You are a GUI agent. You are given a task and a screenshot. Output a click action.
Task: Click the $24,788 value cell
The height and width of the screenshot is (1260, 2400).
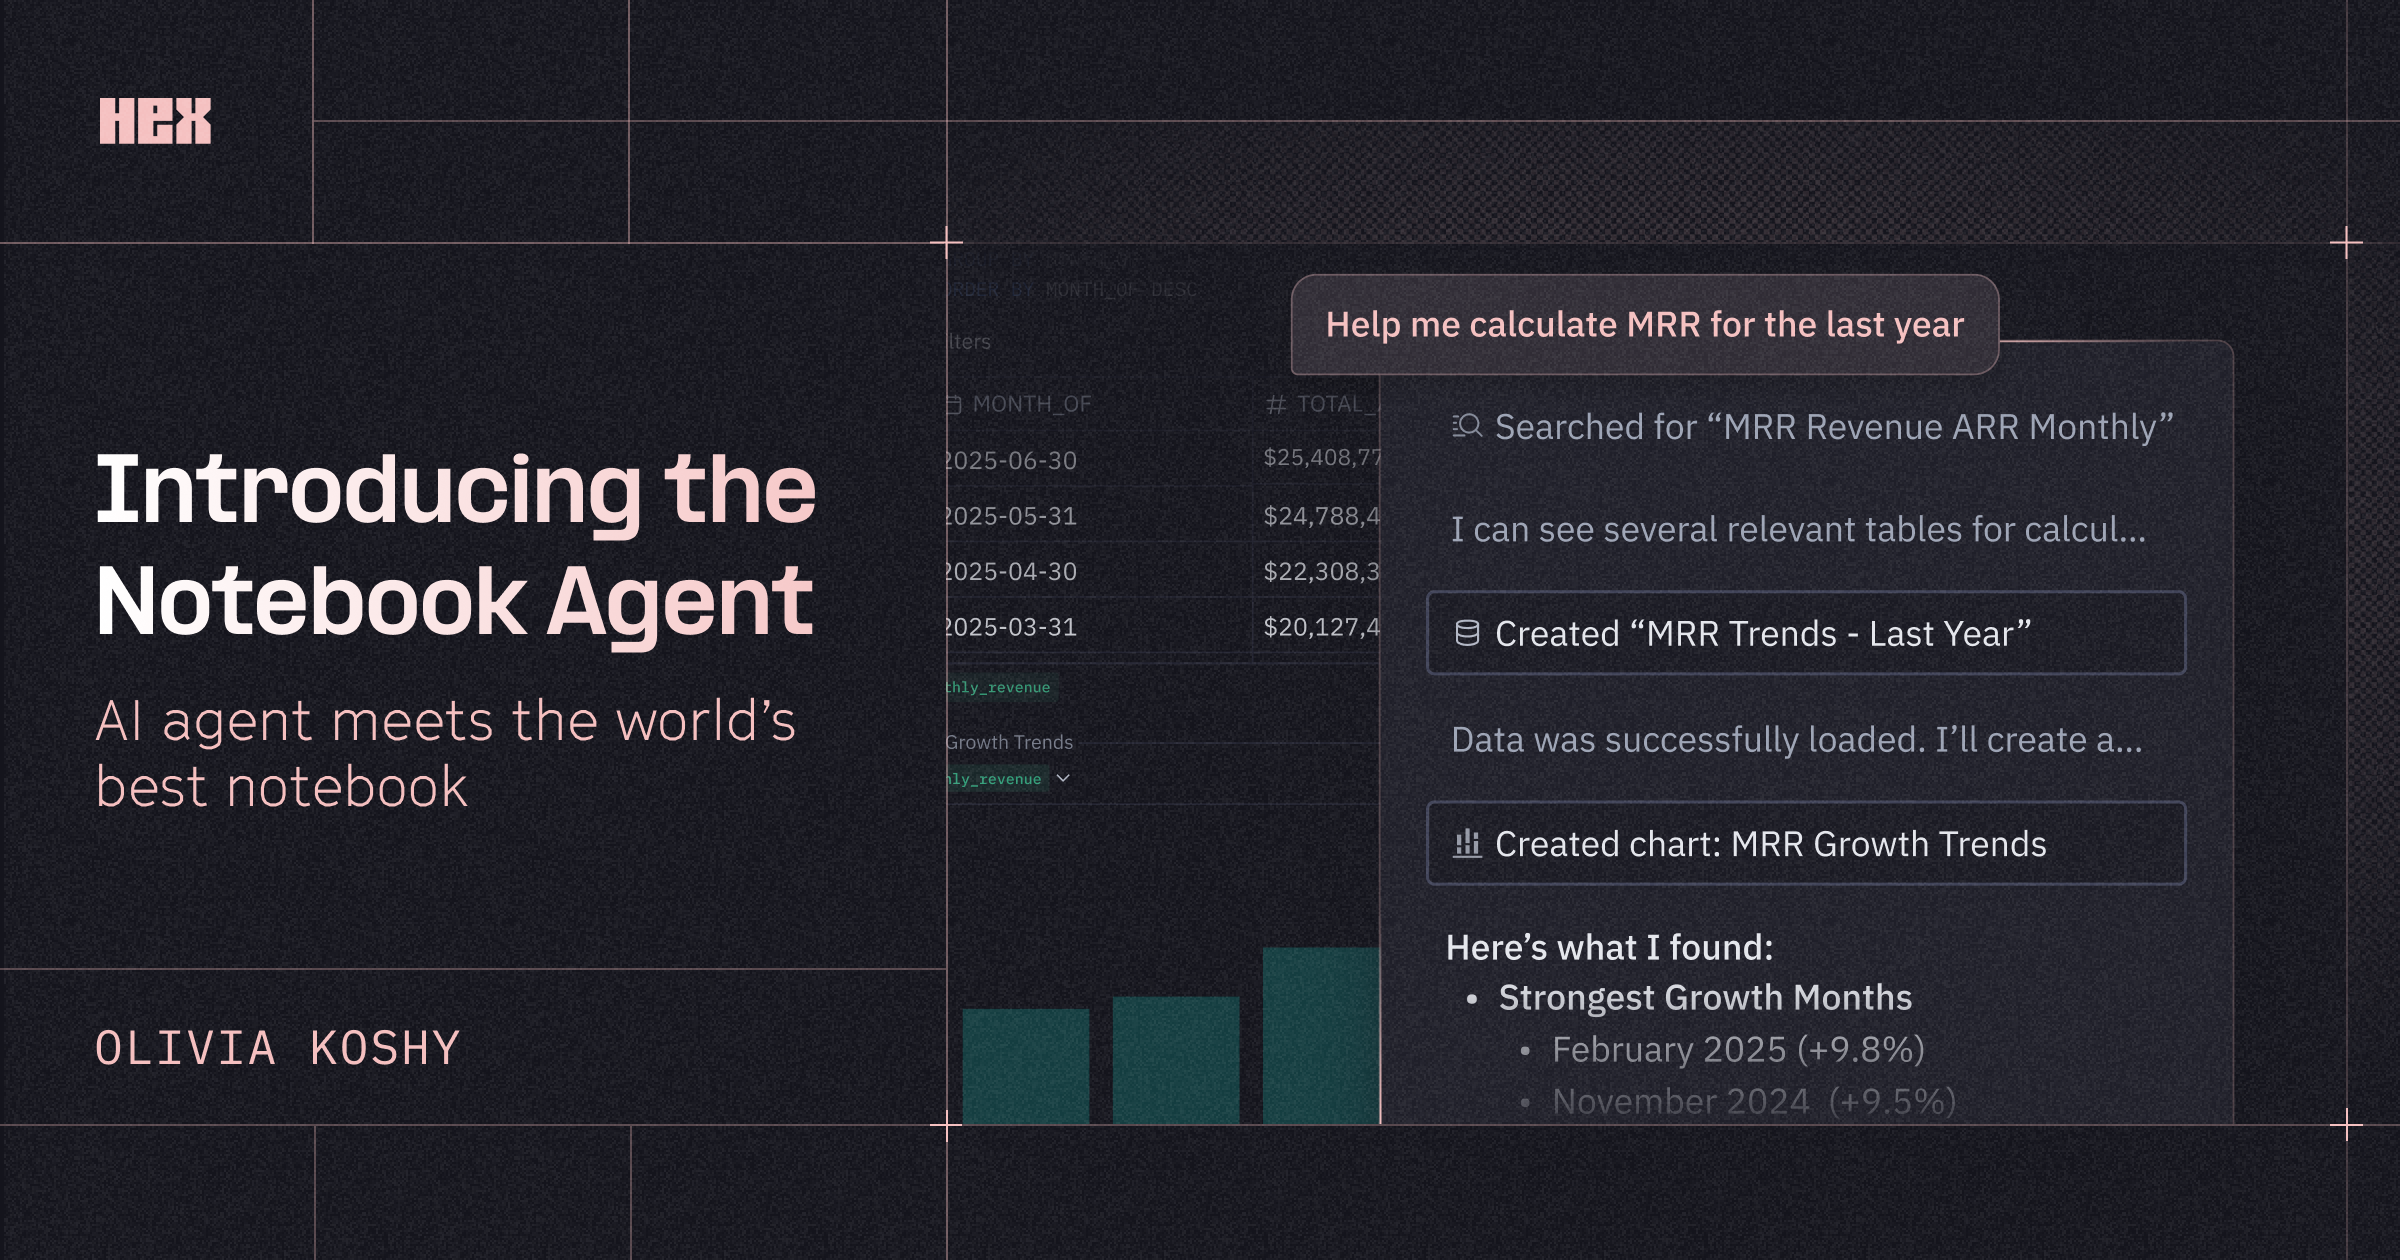(1321, 516)
